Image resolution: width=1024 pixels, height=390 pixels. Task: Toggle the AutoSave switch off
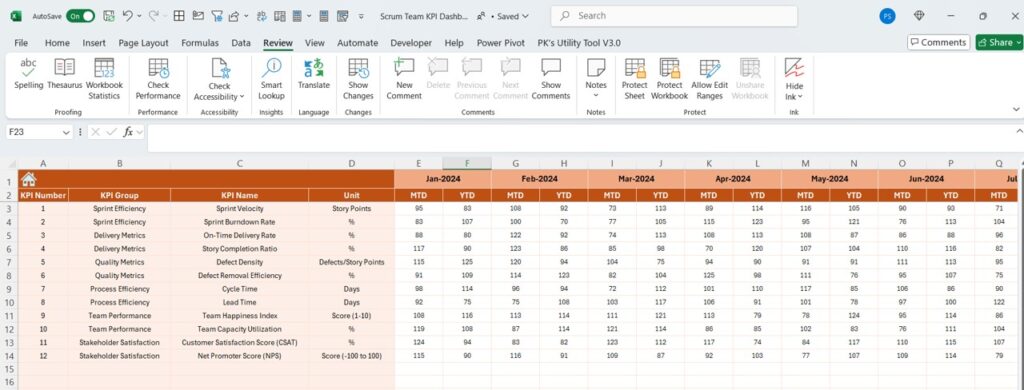[x=80, y=16]
